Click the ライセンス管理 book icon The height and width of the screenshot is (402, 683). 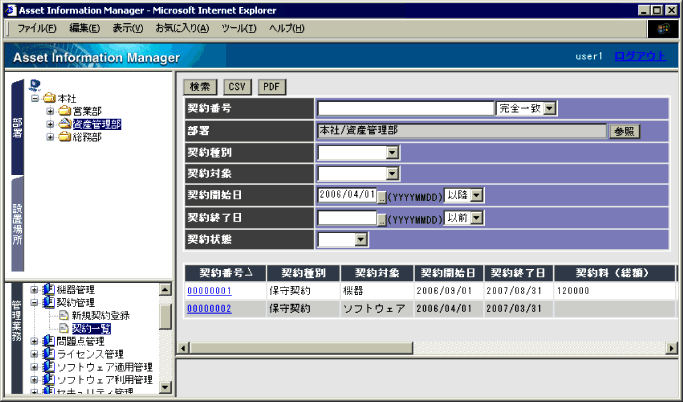point(48,354)
